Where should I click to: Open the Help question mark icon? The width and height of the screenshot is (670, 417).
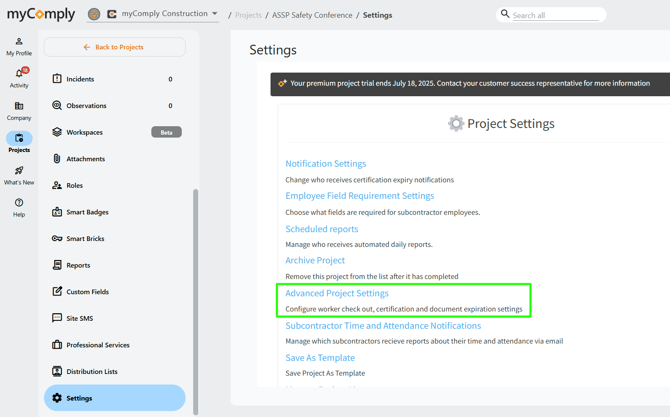point(19,207)
